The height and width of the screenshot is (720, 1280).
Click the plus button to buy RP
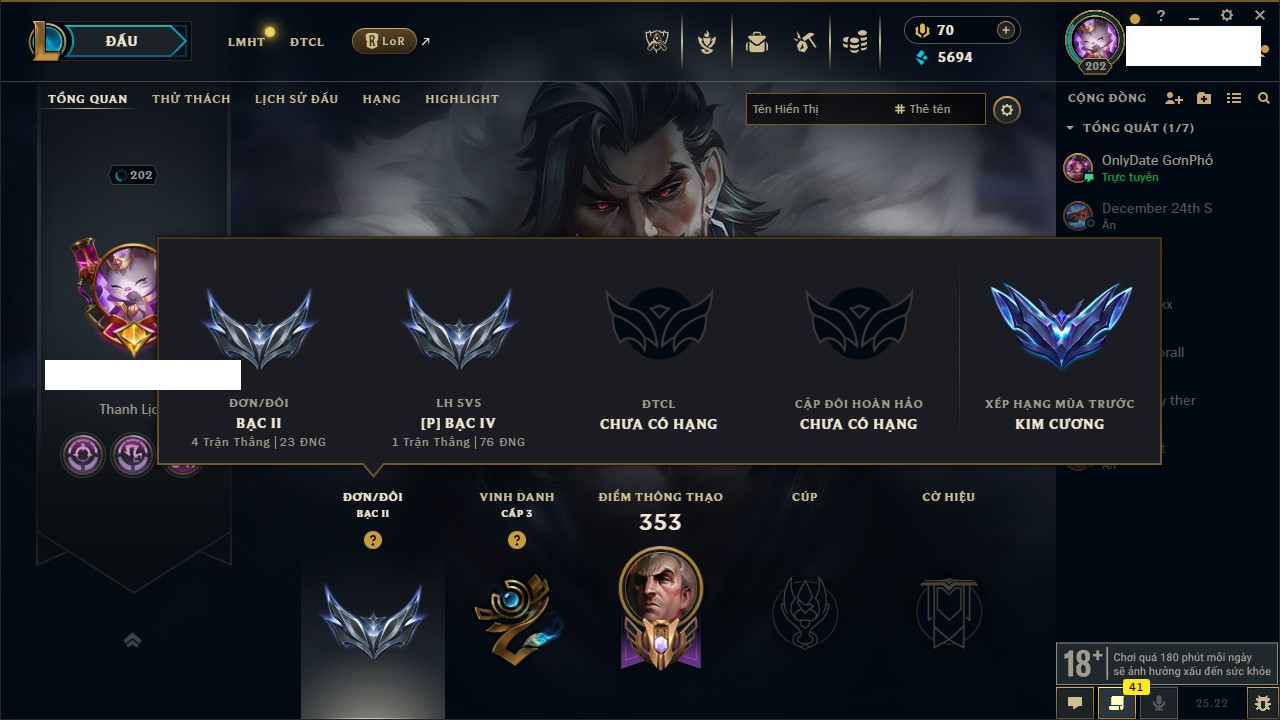[1006, 30]
